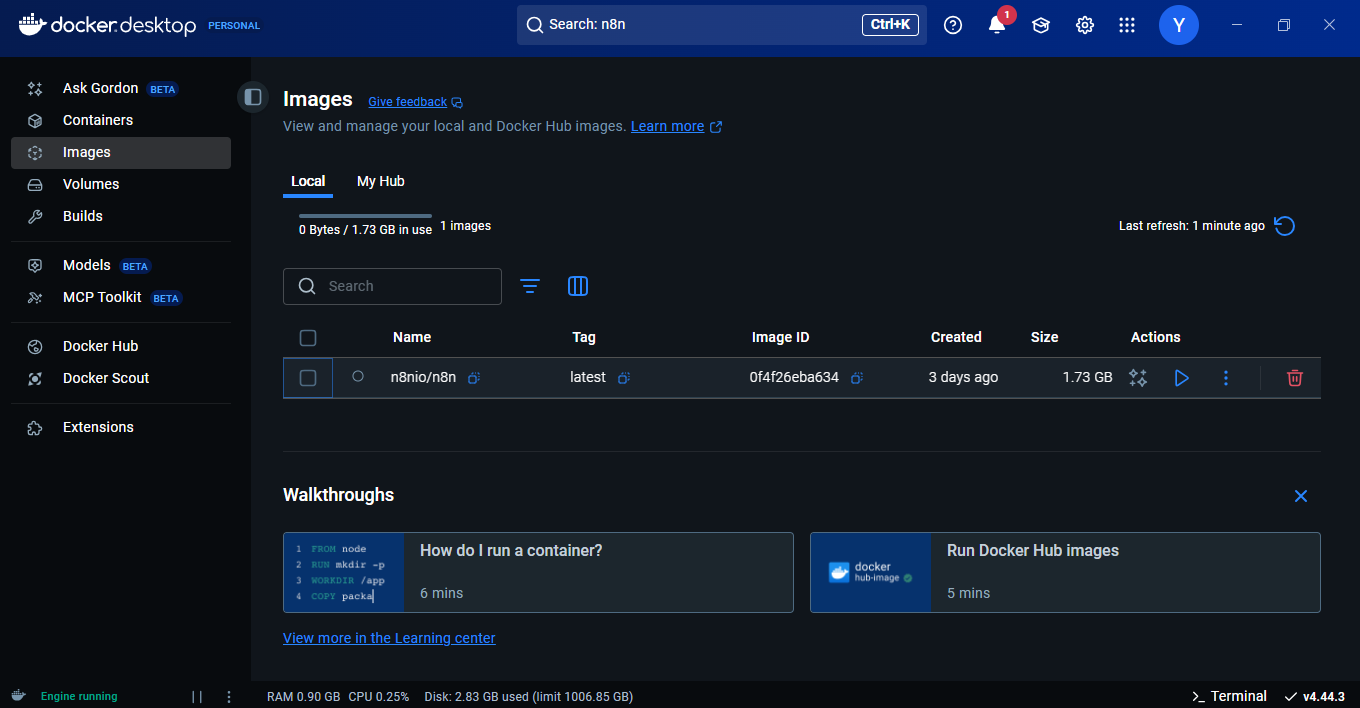The width and height of the screenshot is (1360, 708).
Task: Open more actions for n8nio/n8n
Action: 1226,378
